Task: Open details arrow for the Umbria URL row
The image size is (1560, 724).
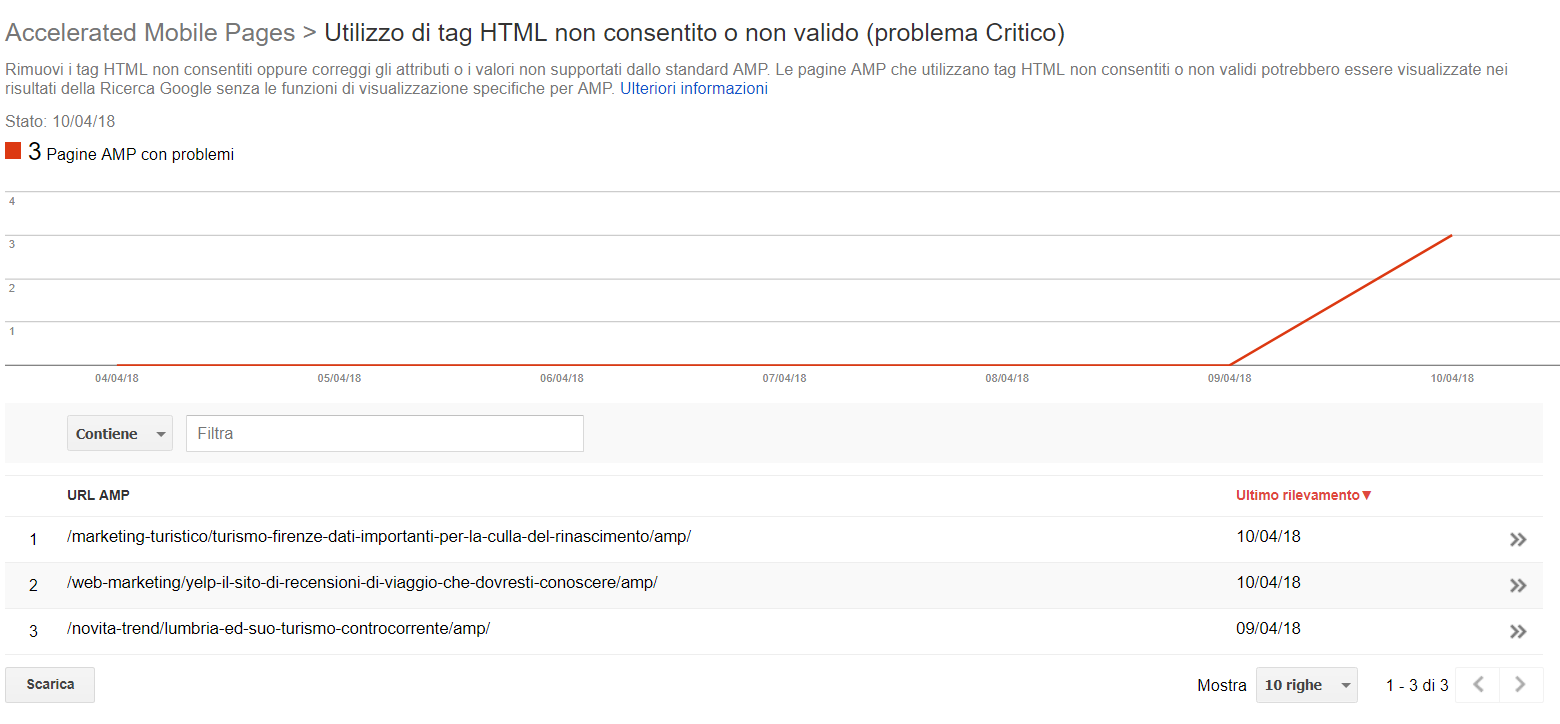Action: [x=1517, y=631]
